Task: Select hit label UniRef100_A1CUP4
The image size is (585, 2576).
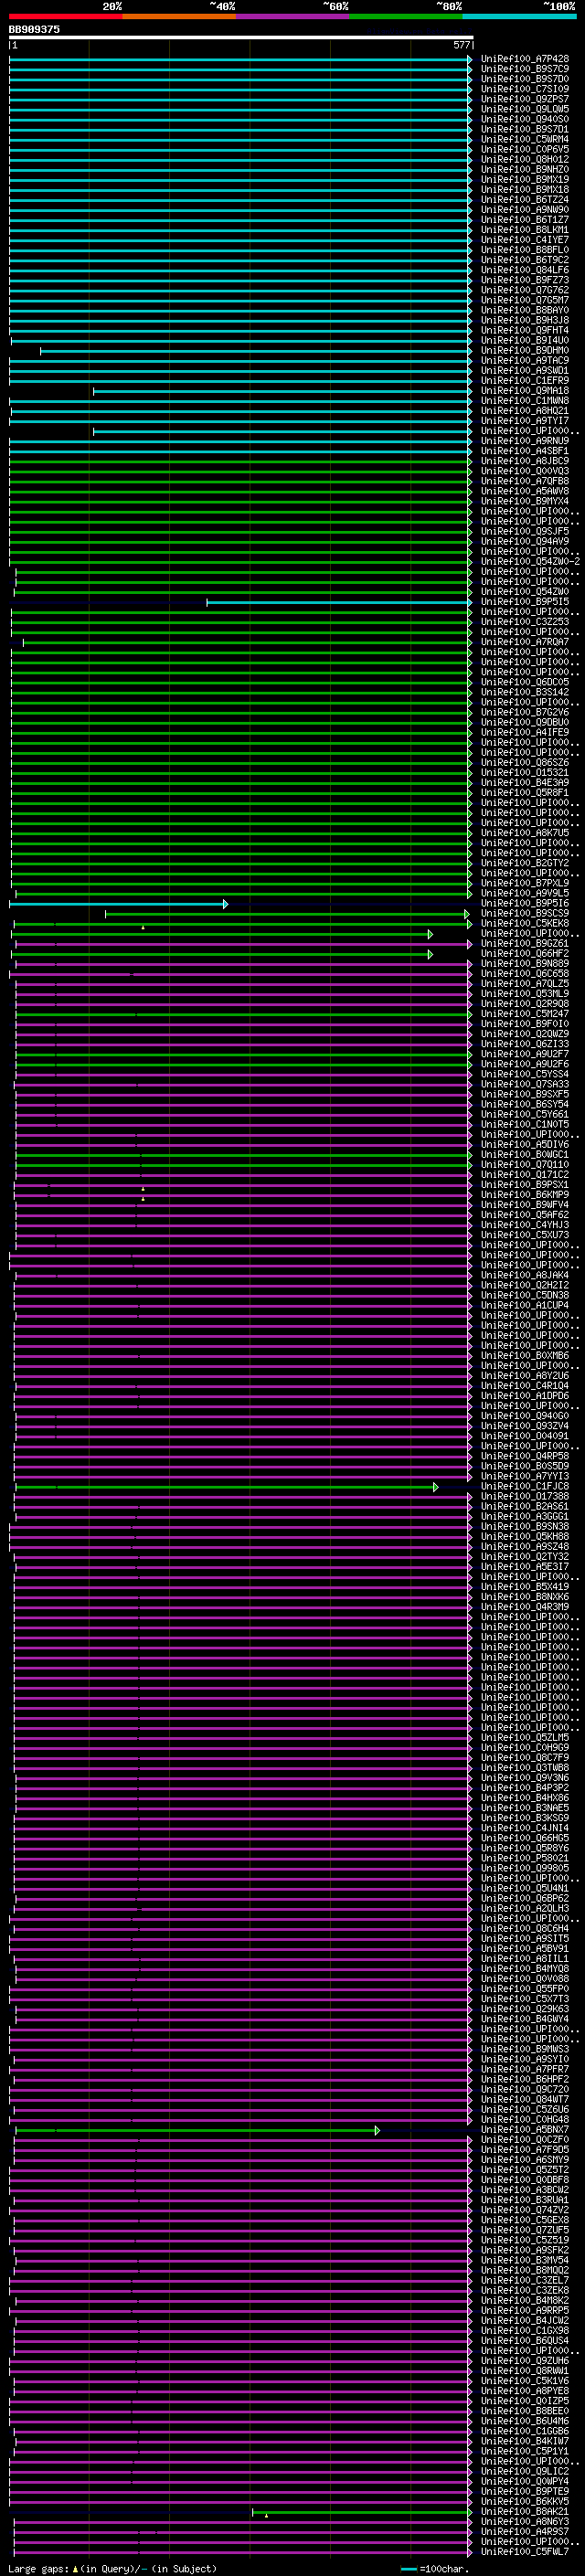Action: point(525,1305)
